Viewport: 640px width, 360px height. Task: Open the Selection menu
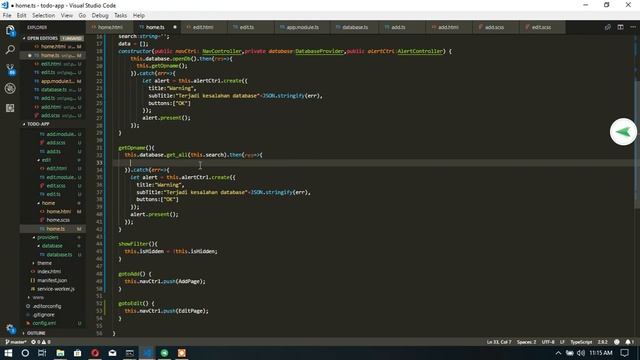click(x=44, y=16)
